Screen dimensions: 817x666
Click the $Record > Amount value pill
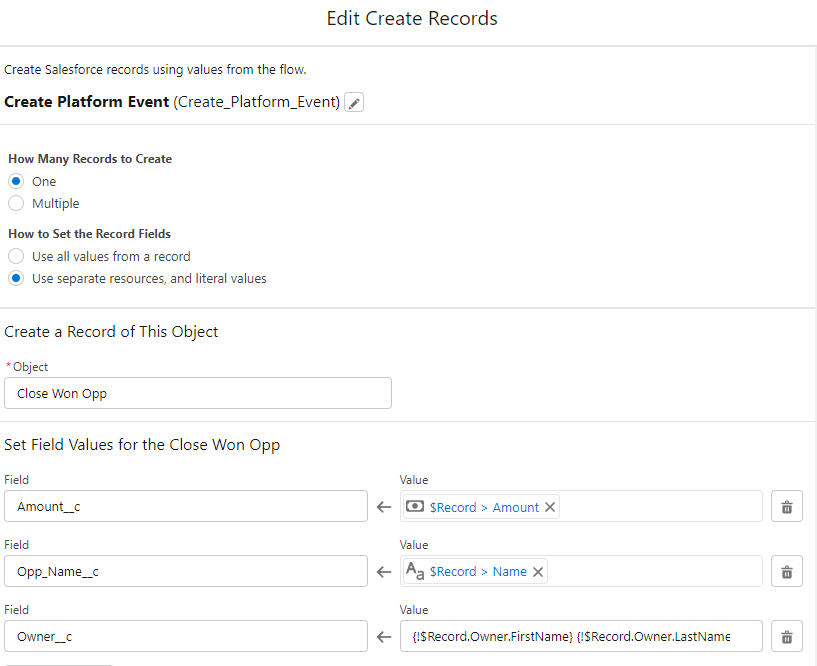click(484, 507)
